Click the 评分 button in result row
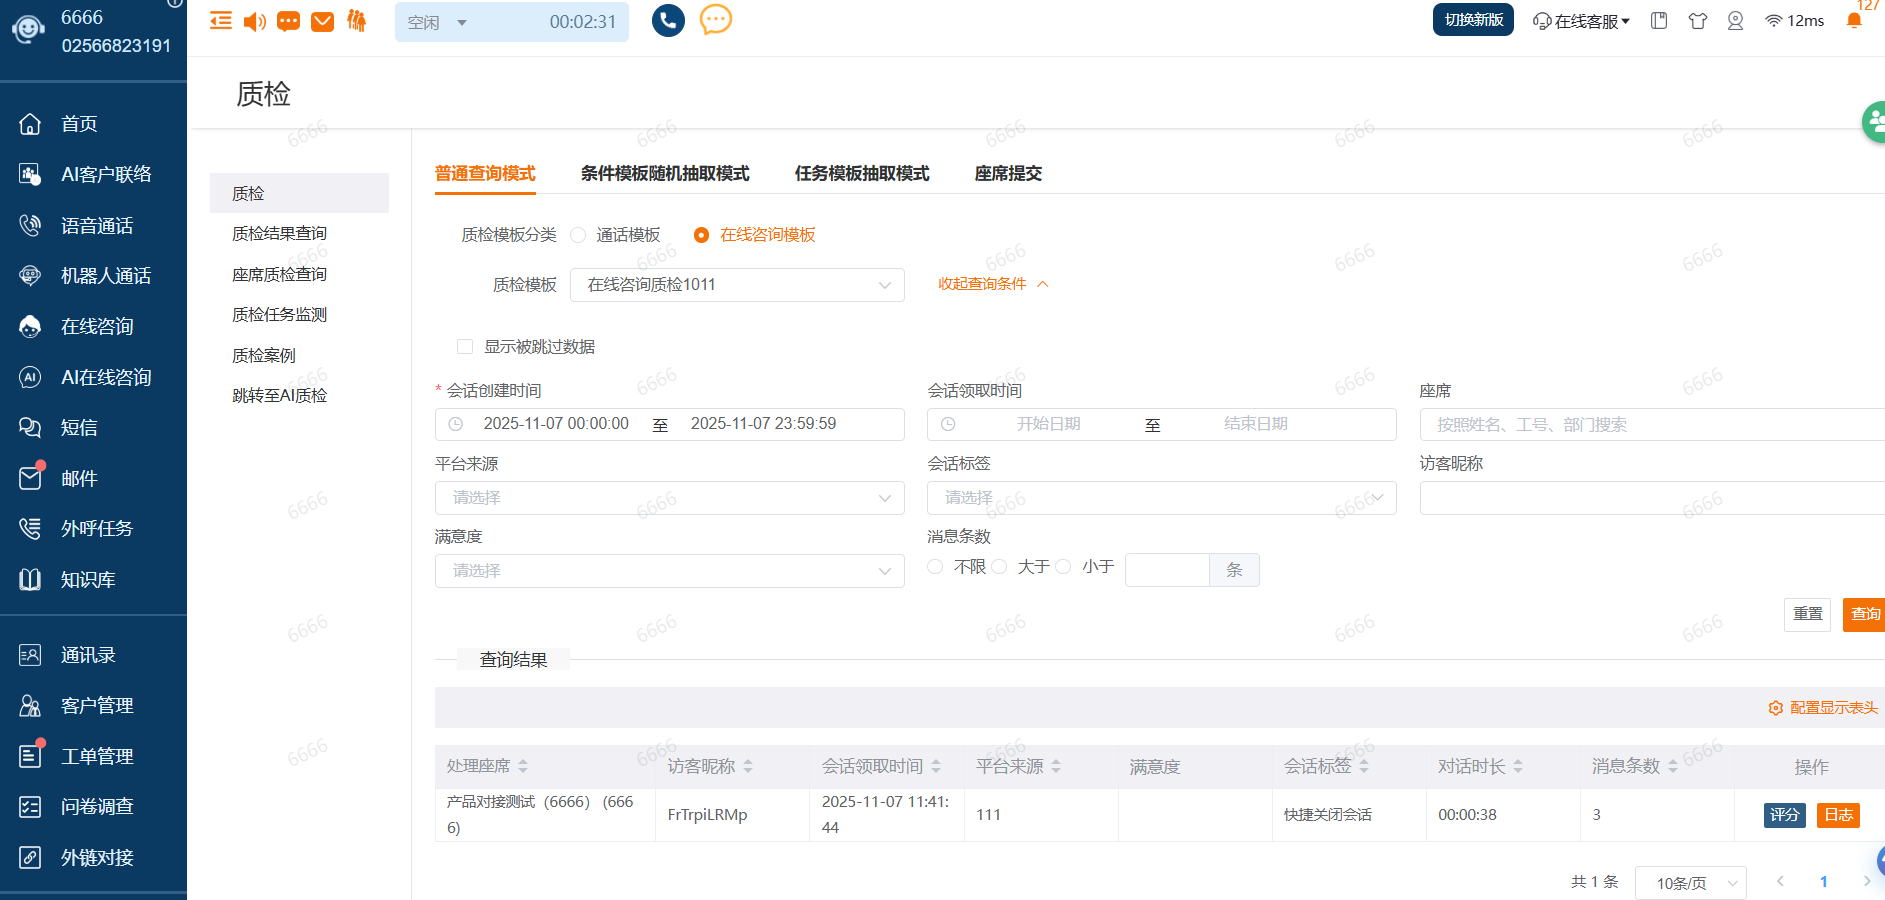The image size is (1885, 900). pos(1784,815)
